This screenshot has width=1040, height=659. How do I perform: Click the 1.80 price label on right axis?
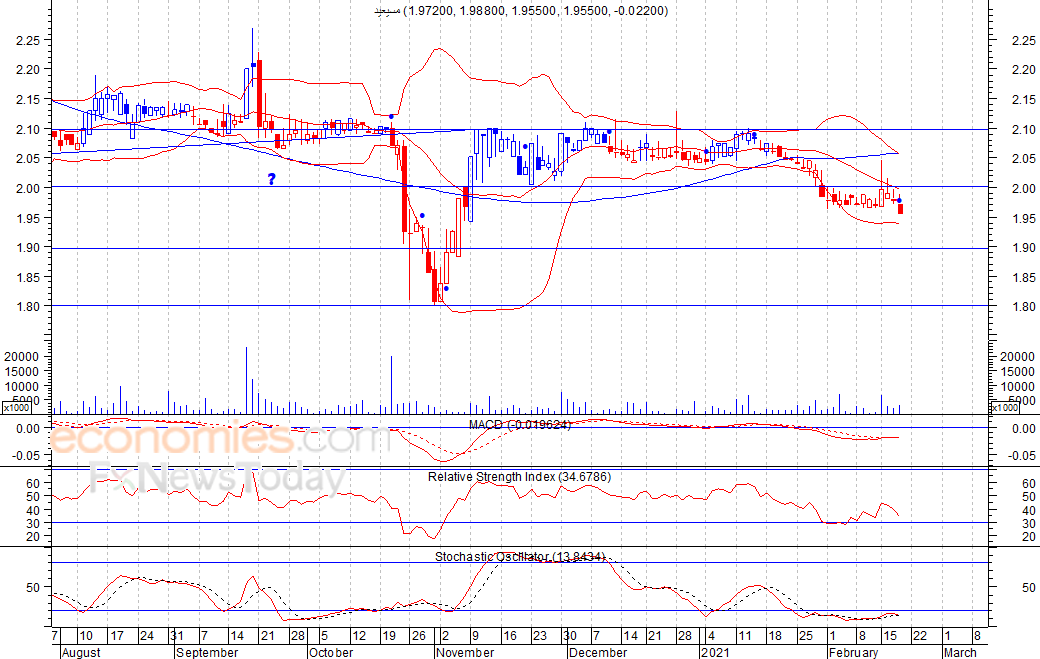(1023, 306)
